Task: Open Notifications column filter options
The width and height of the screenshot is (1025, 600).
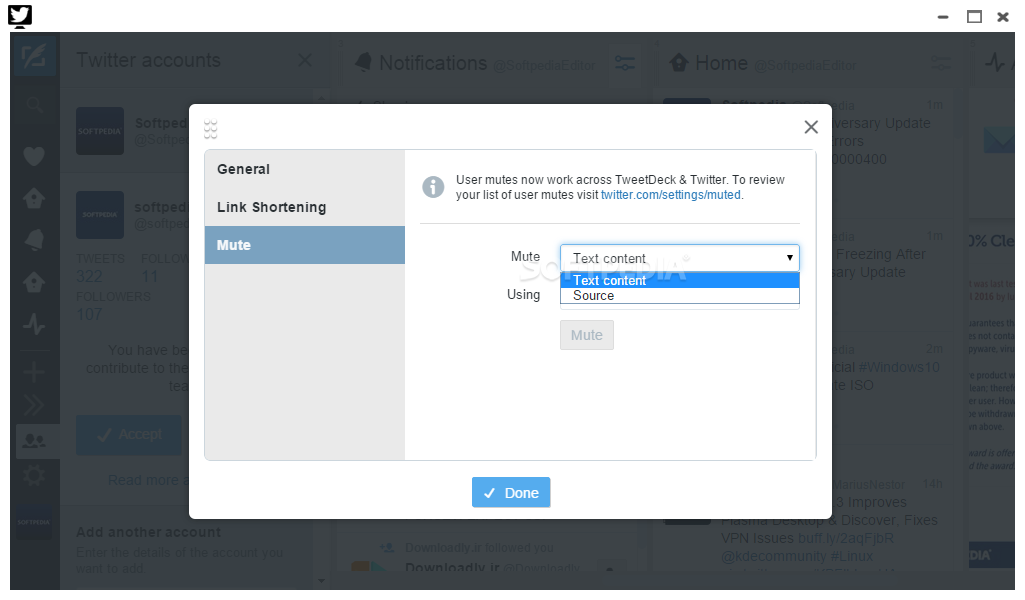Action: click(x=624, y=63)
